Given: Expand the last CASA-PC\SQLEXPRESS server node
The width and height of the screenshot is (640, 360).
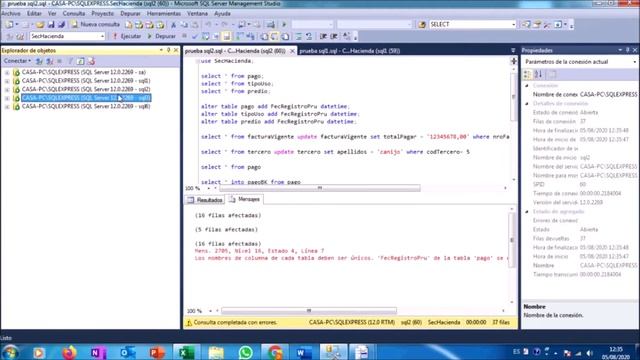Looking at the screenshot, I should point(7,107).
